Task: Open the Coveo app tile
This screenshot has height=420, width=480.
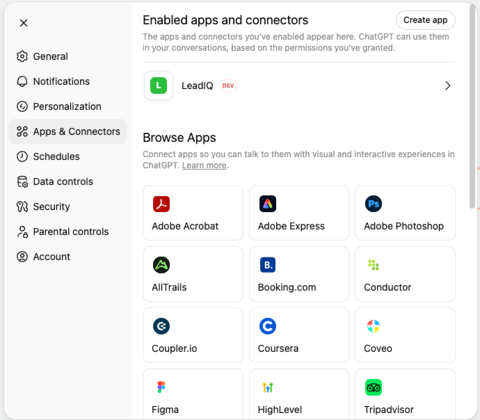Action: tap(405, 335)
